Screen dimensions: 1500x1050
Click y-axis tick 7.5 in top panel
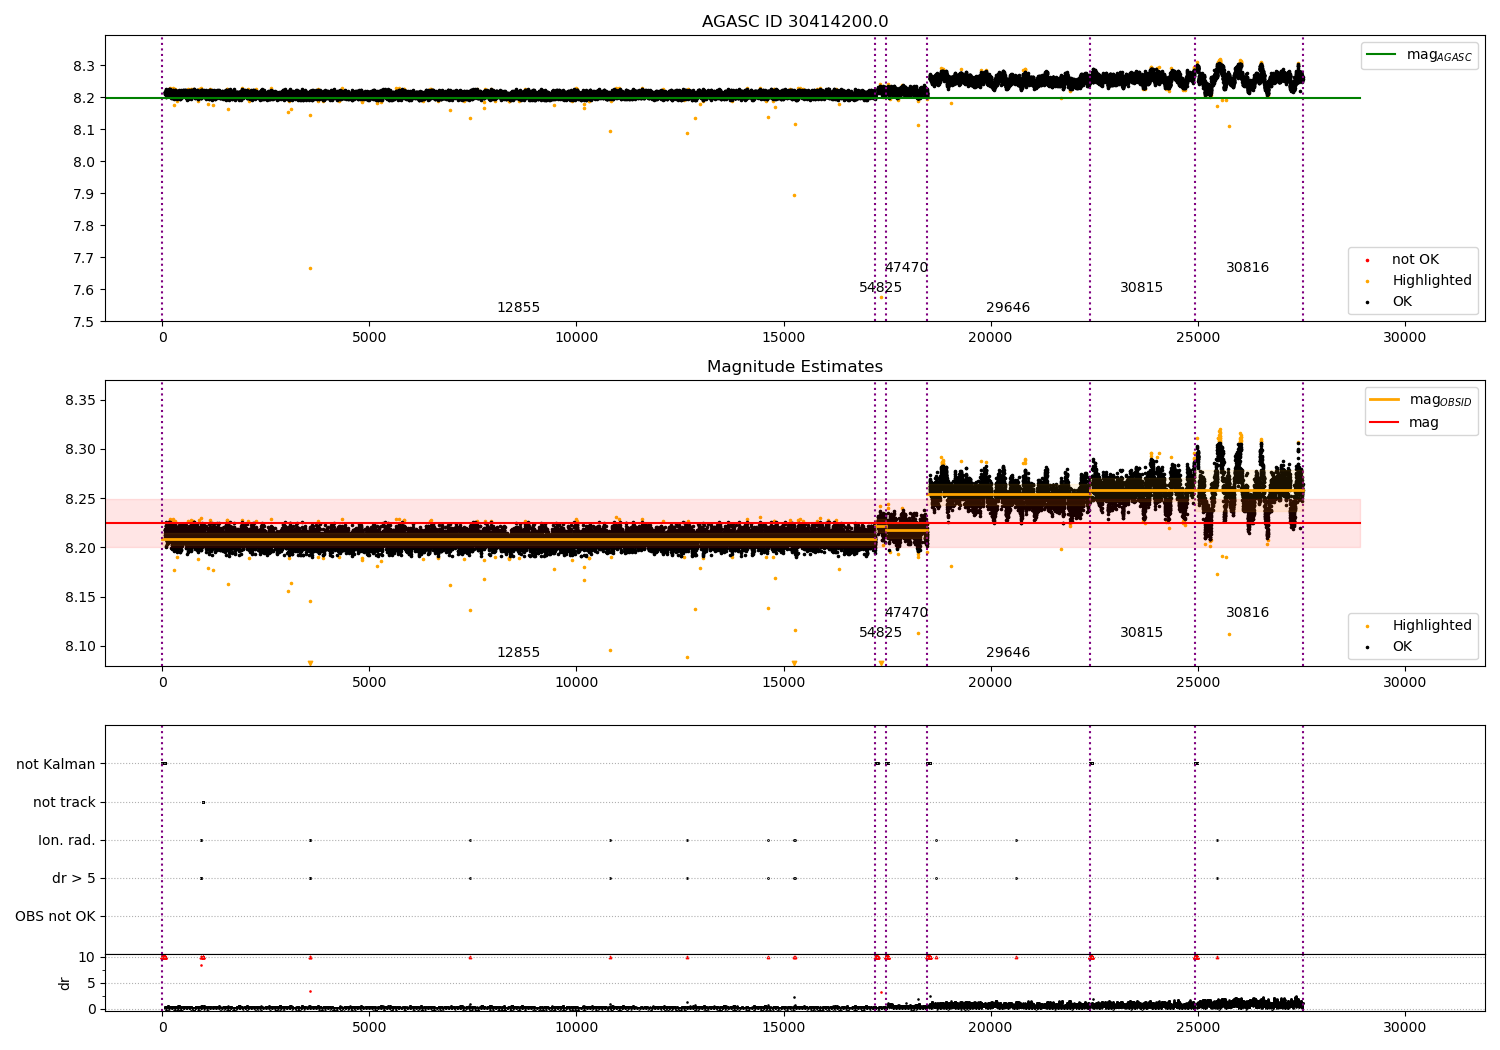click(84, 322)
